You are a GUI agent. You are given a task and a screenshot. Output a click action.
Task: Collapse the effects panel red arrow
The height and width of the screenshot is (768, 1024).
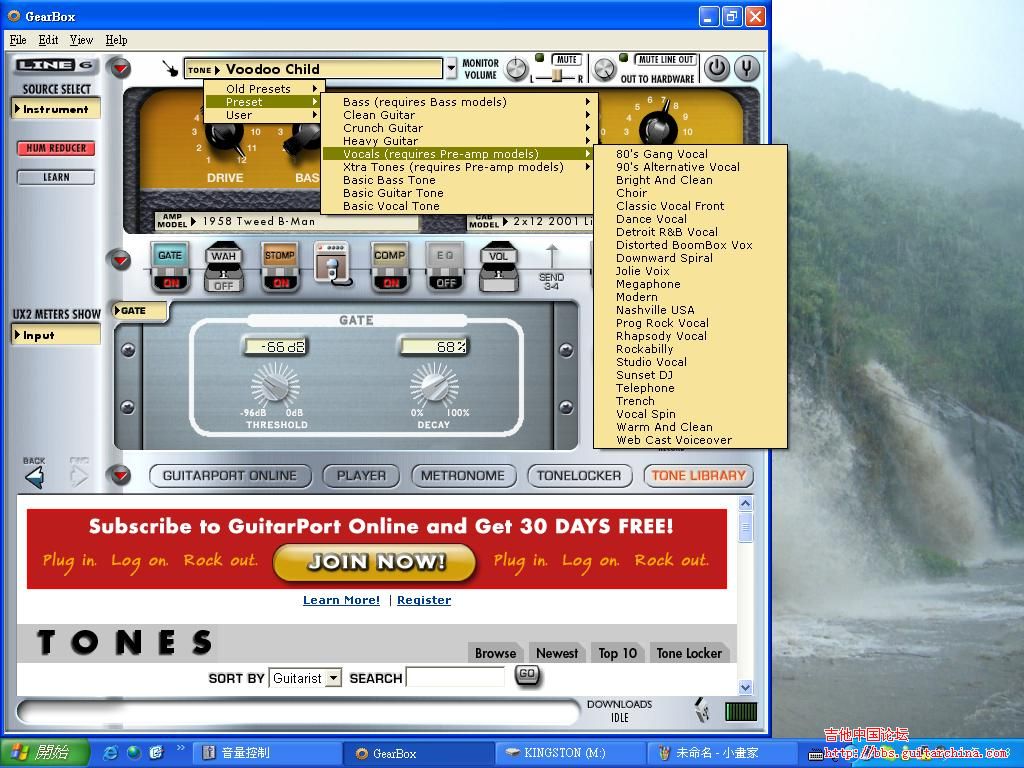(x=120, y=261)
